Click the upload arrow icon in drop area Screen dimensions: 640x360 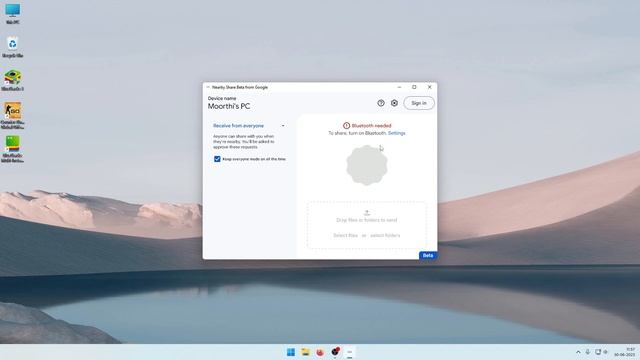[367, 213]
